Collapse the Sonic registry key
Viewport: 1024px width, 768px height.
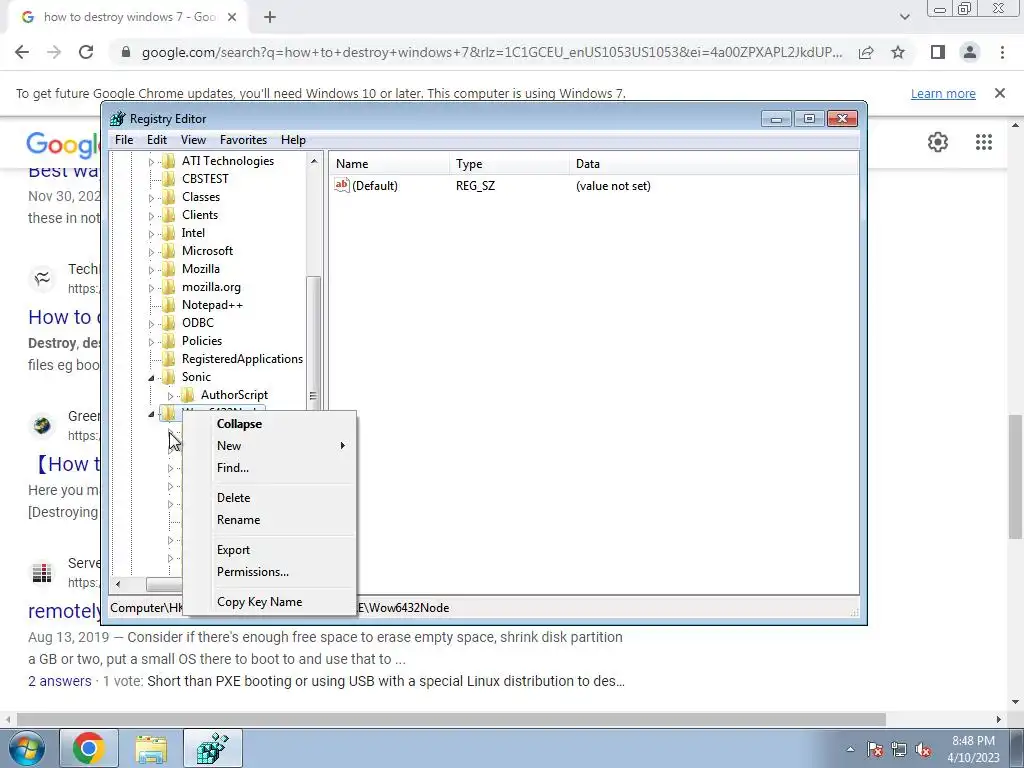(152, 377)
